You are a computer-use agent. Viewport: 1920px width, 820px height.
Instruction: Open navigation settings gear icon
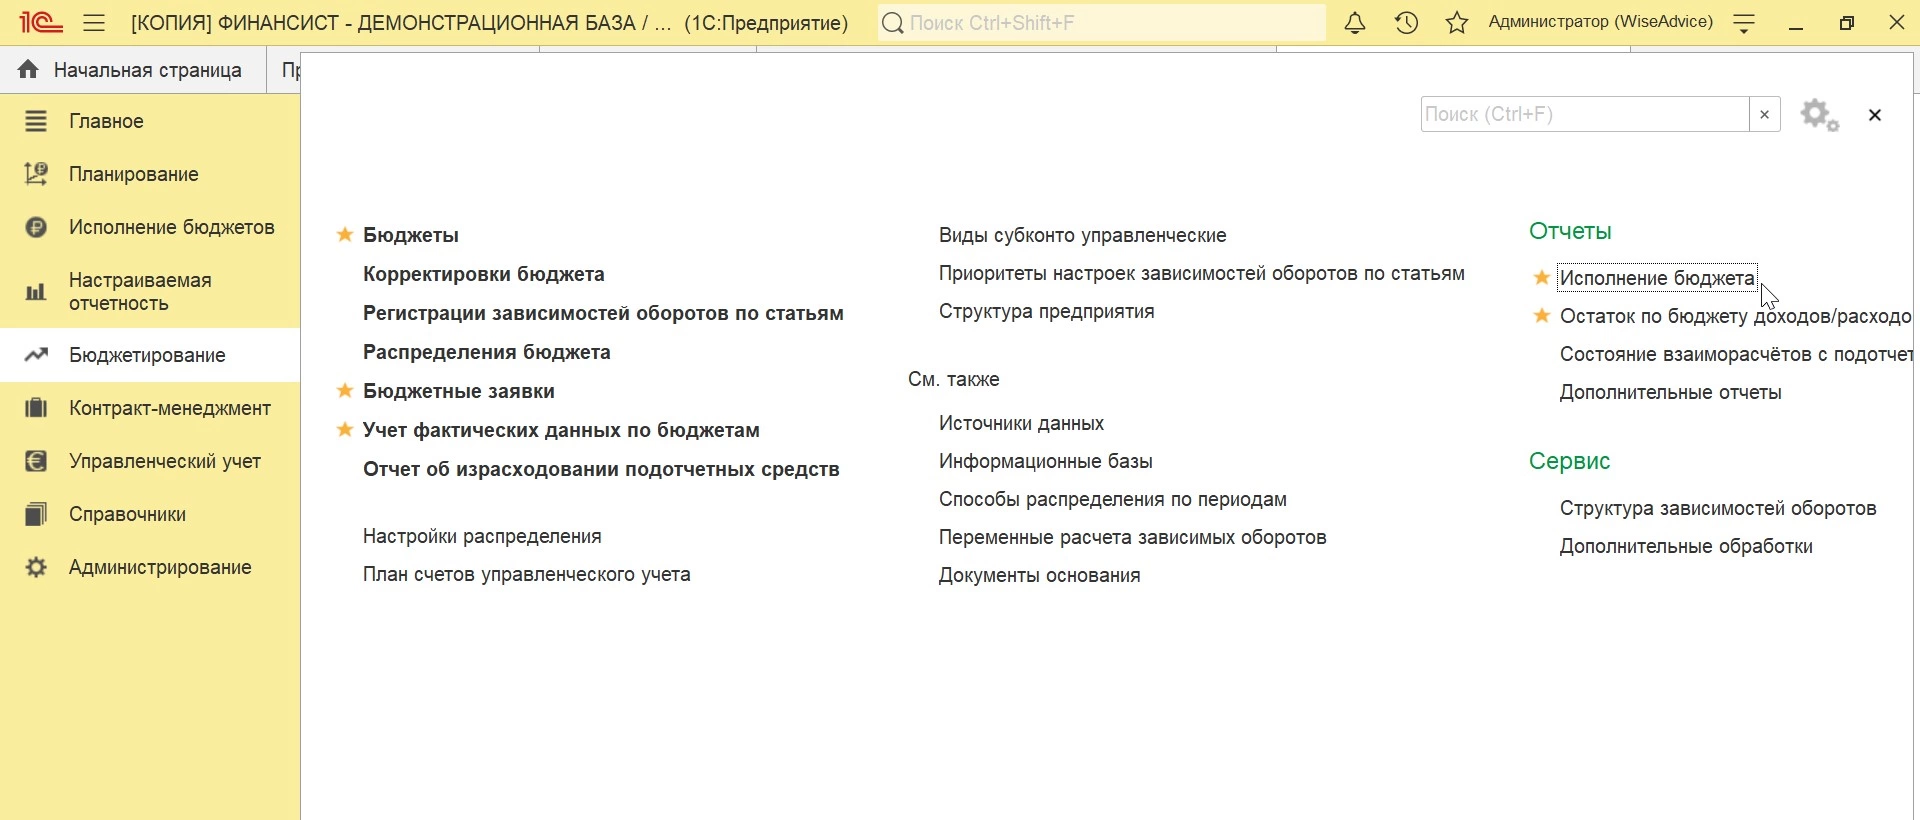[1820, 115]
